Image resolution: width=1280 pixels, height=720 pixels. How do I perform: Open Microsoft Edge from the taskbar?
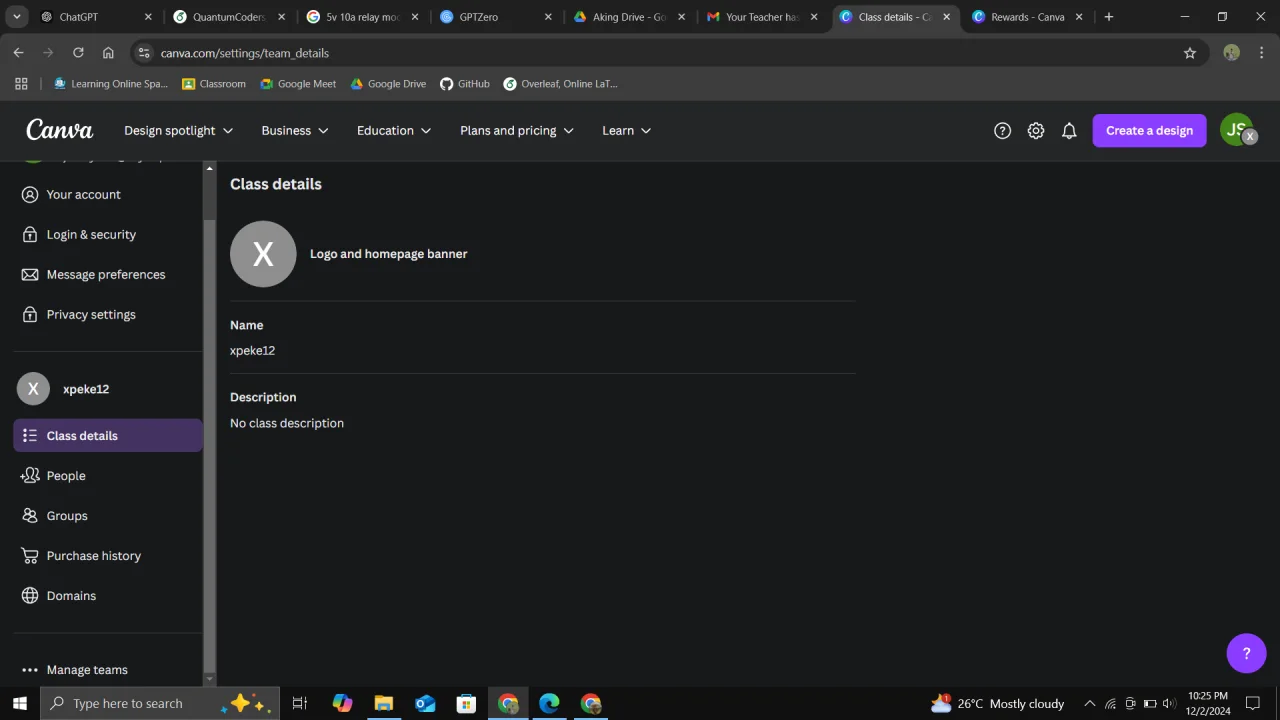coord(549,703)
